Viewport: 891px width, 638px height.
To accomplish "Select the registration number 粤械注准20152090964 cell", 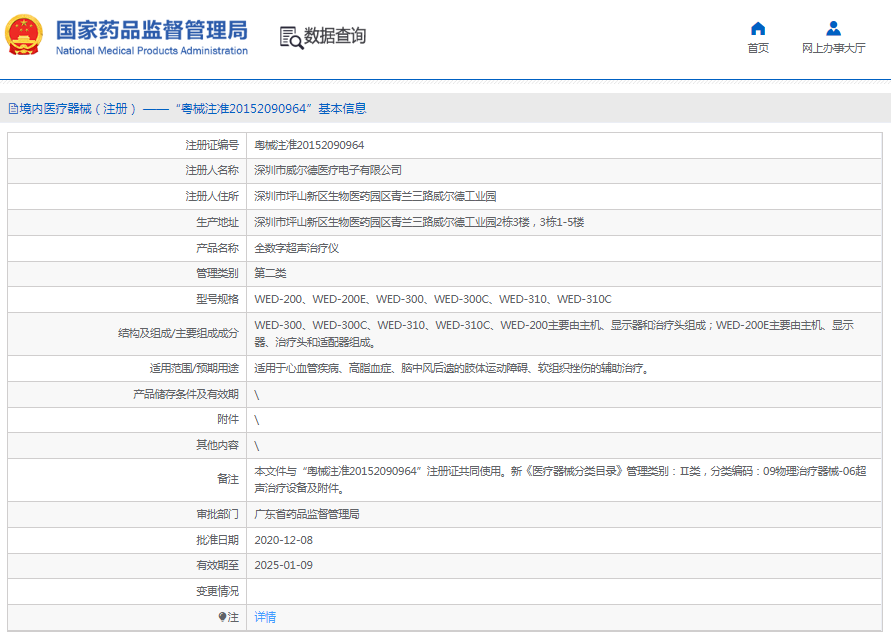I will 309,145.
